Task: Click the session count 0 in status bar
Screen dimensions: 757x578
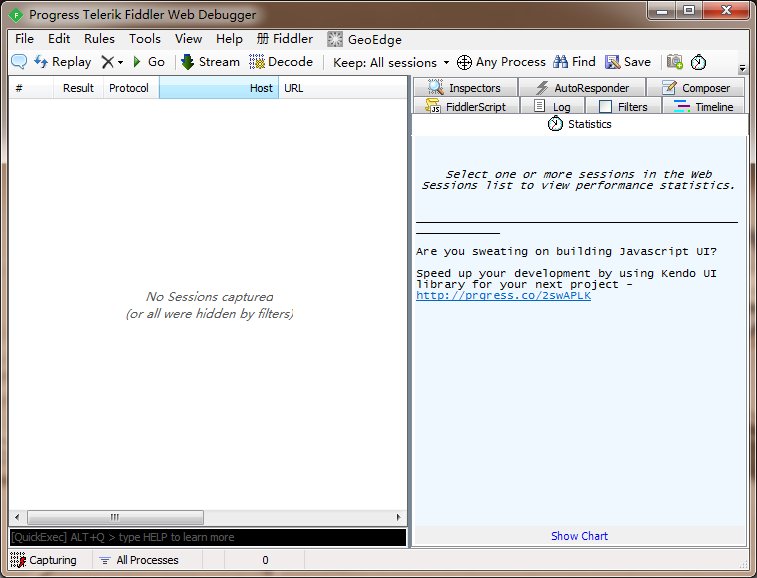Action: click(x=265, y=560)
